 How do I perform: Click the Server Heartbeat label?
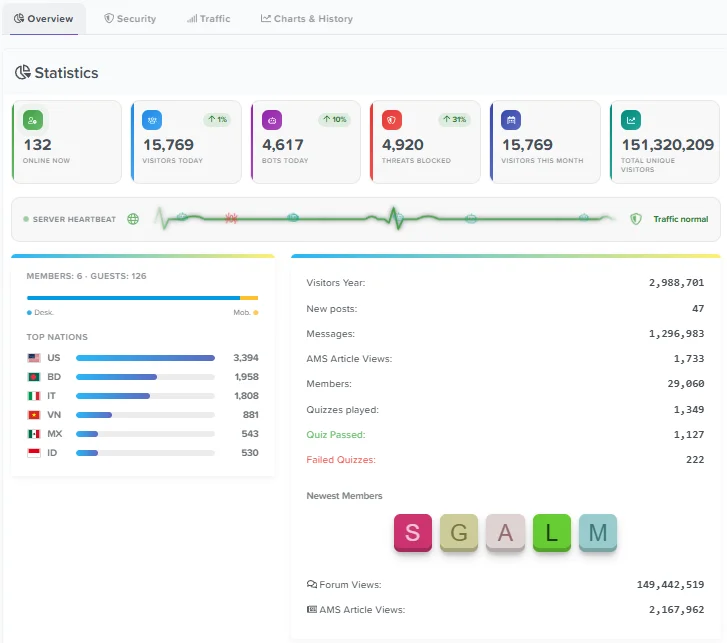[x=74, y=219]
